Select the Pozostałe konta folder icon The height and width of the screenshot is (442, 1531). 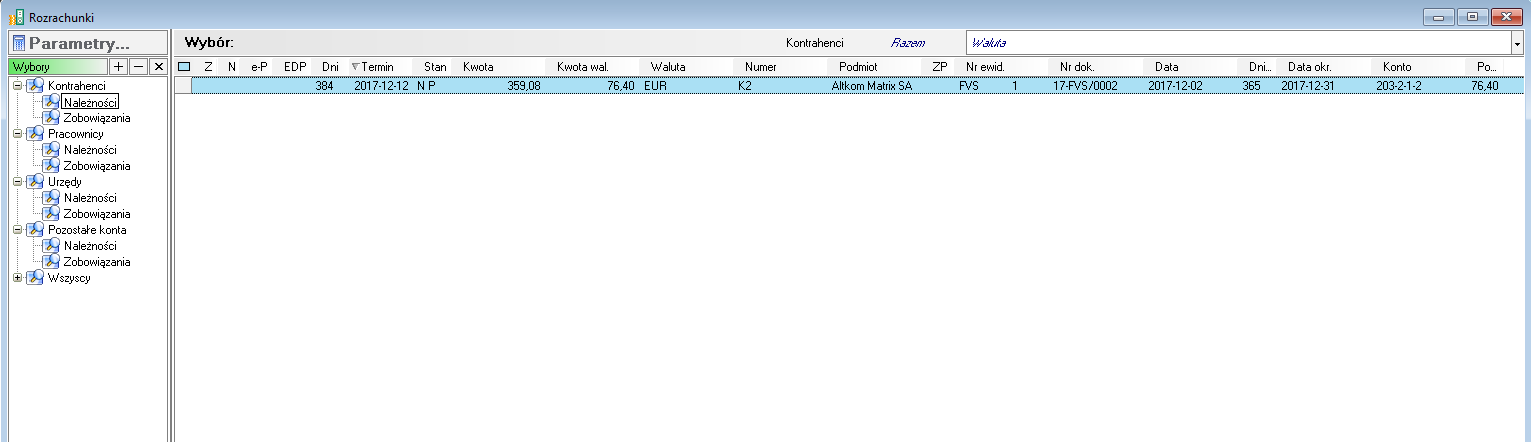pyautogui.click(x=35, y=230)
